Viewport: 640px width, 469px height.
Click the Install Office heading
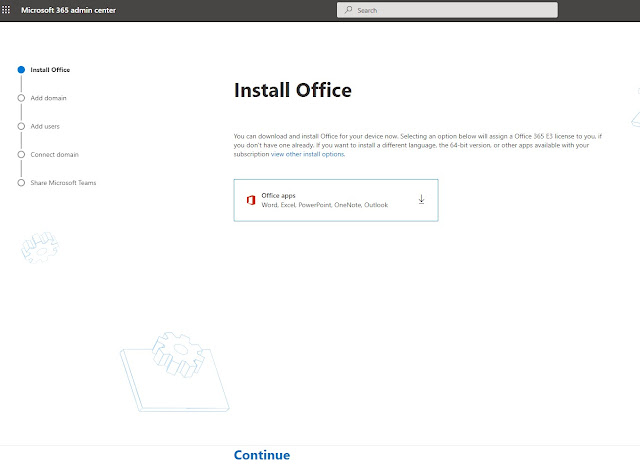click(293, 90)
